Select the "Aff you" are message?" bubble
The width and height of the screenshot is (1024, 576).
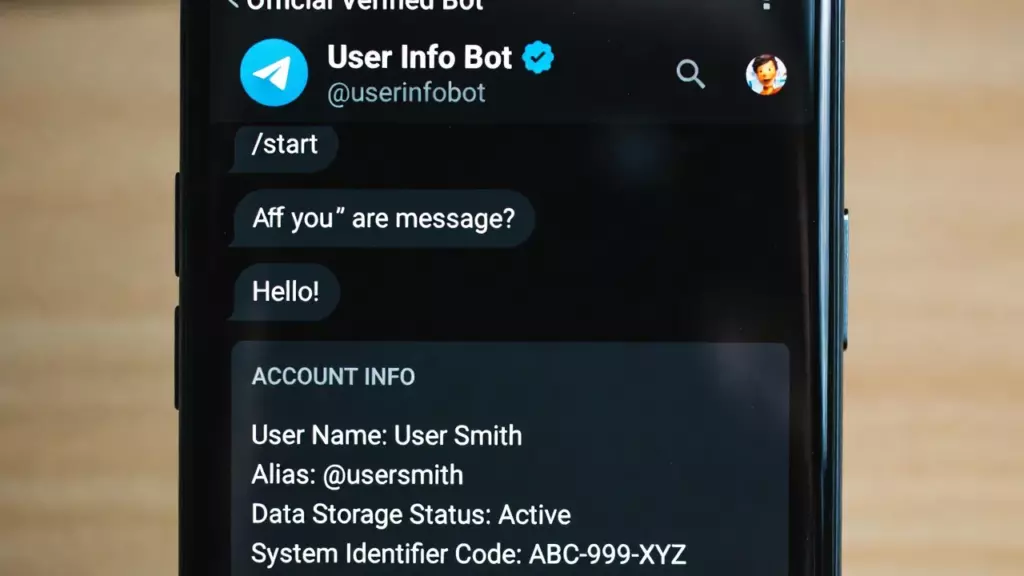coord(384,219)
